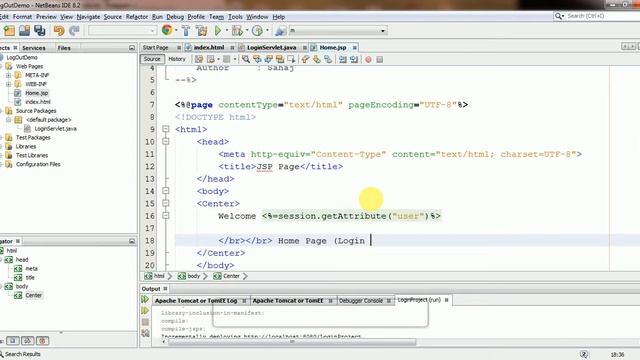
Task: Click the Debug Project icon
Action: tap(237, 31)
